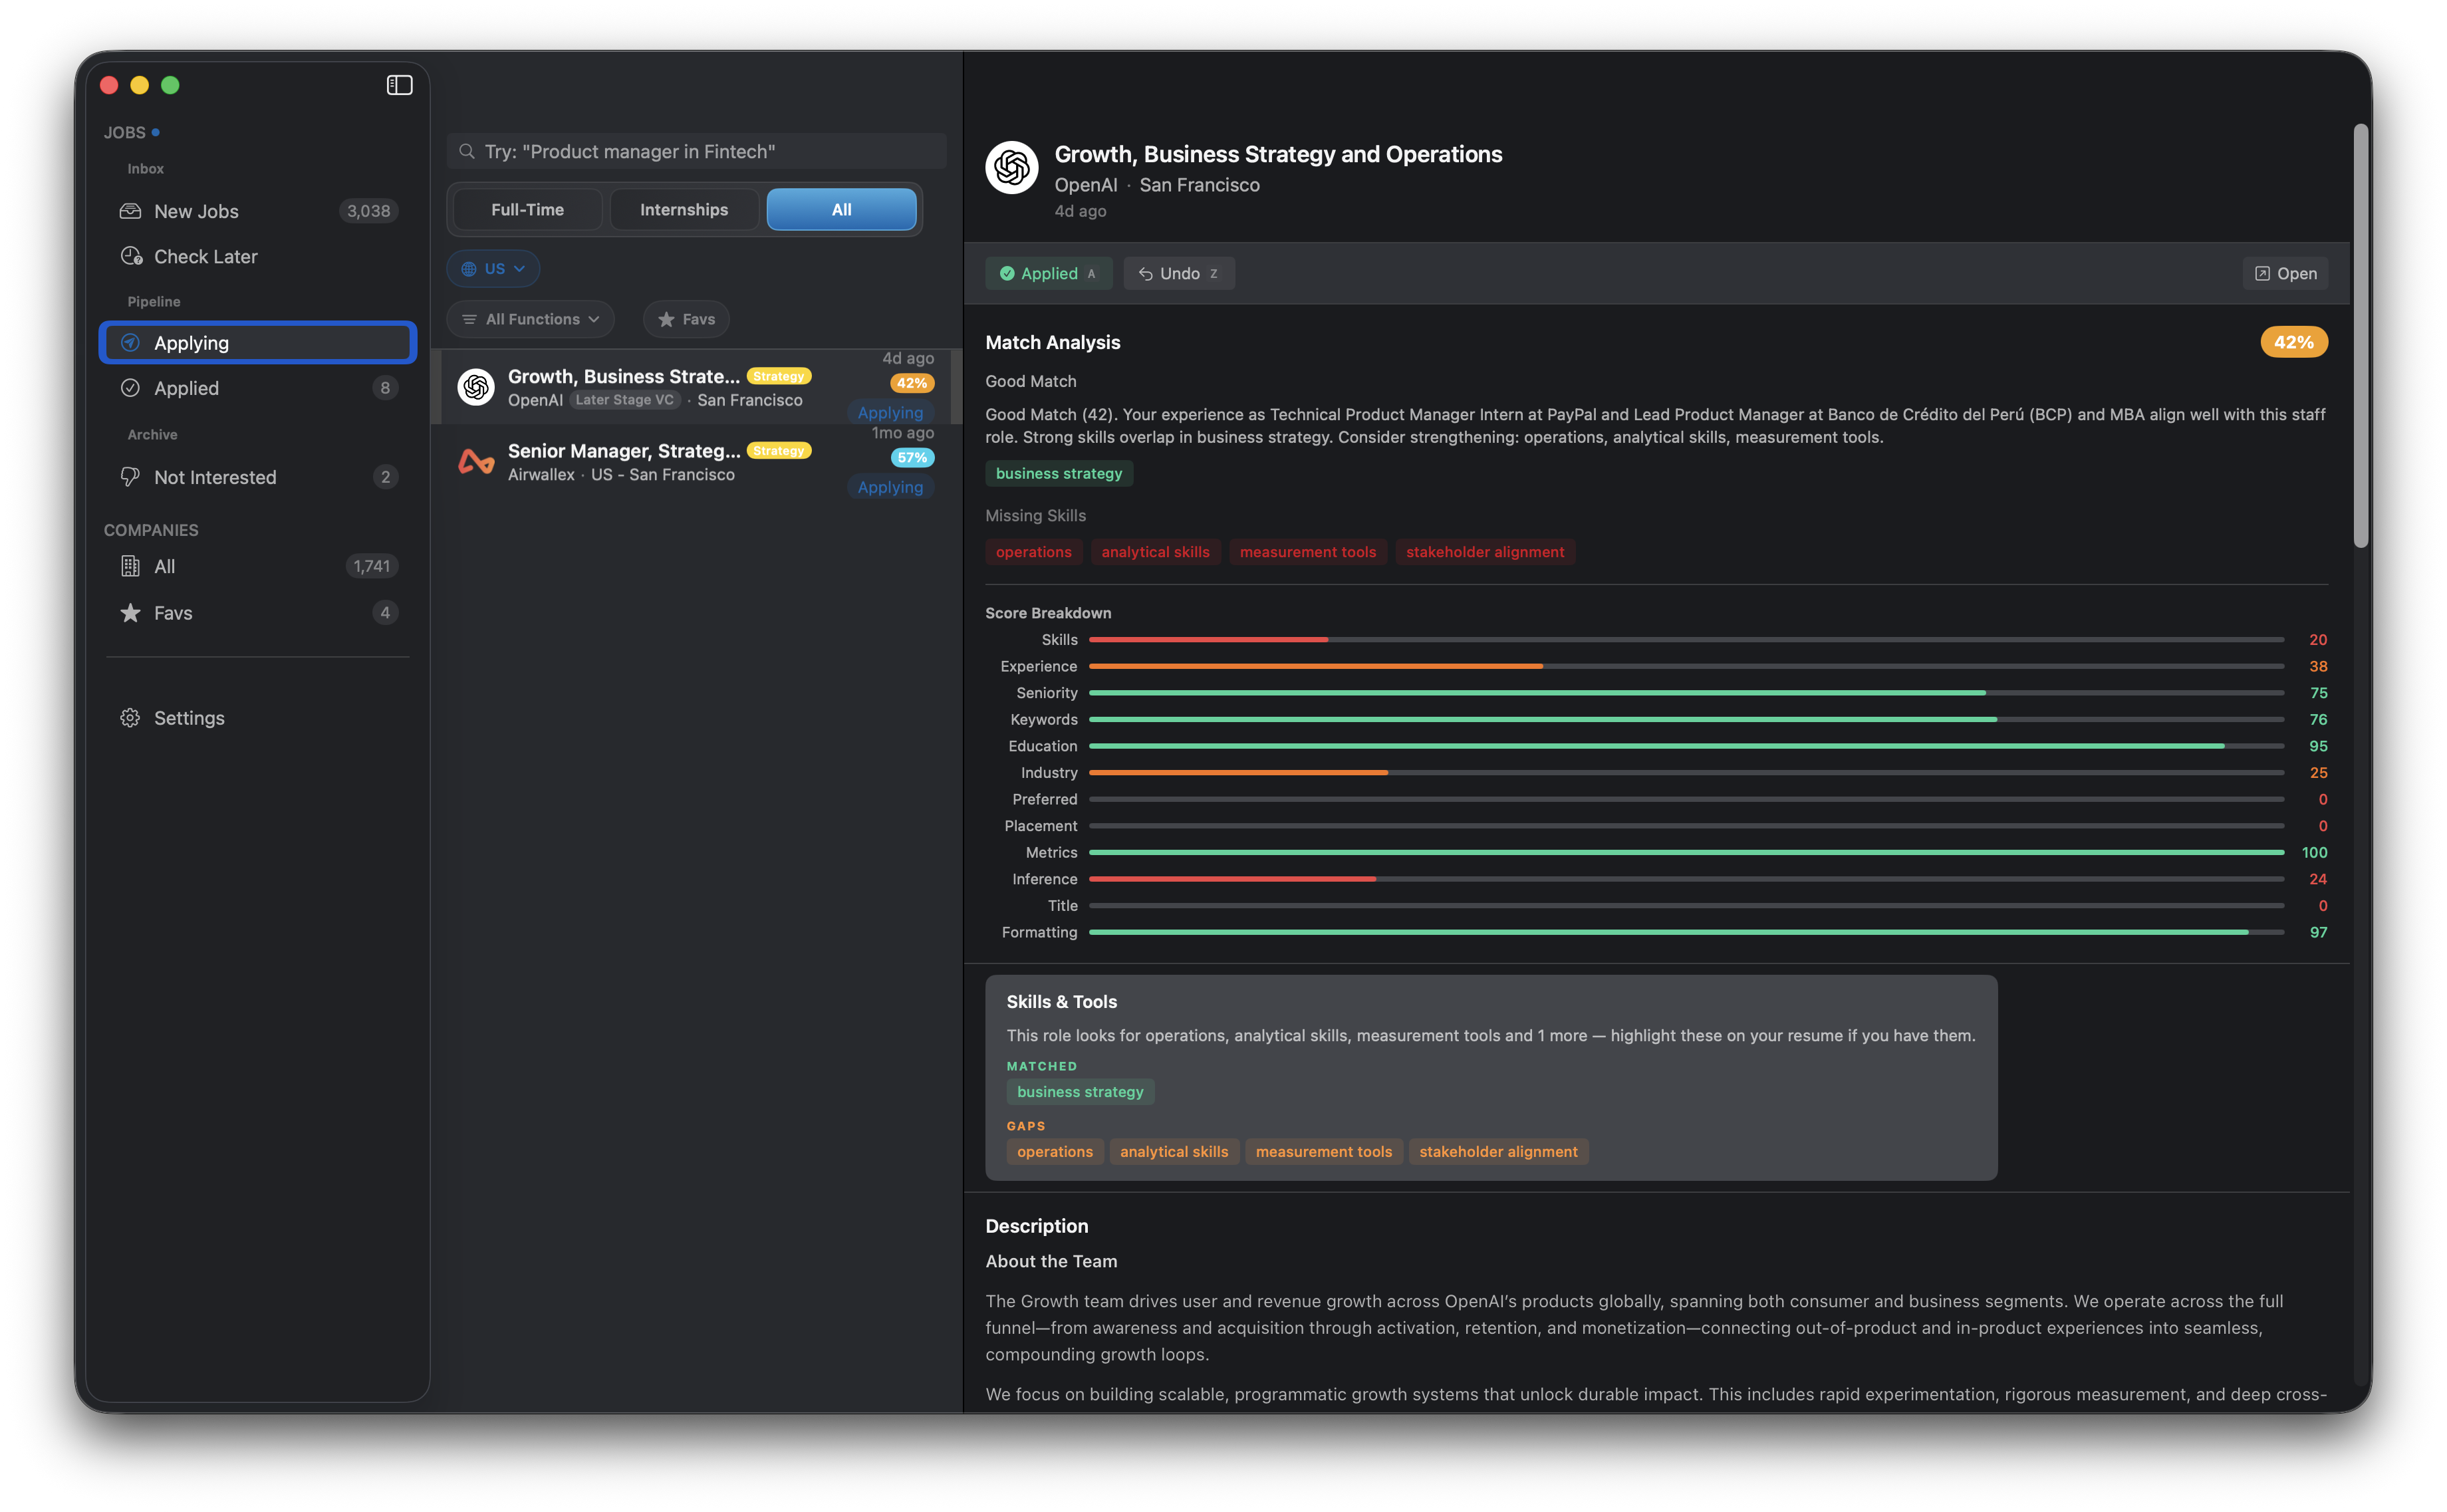Click the Undo button

click(1178, 273)
